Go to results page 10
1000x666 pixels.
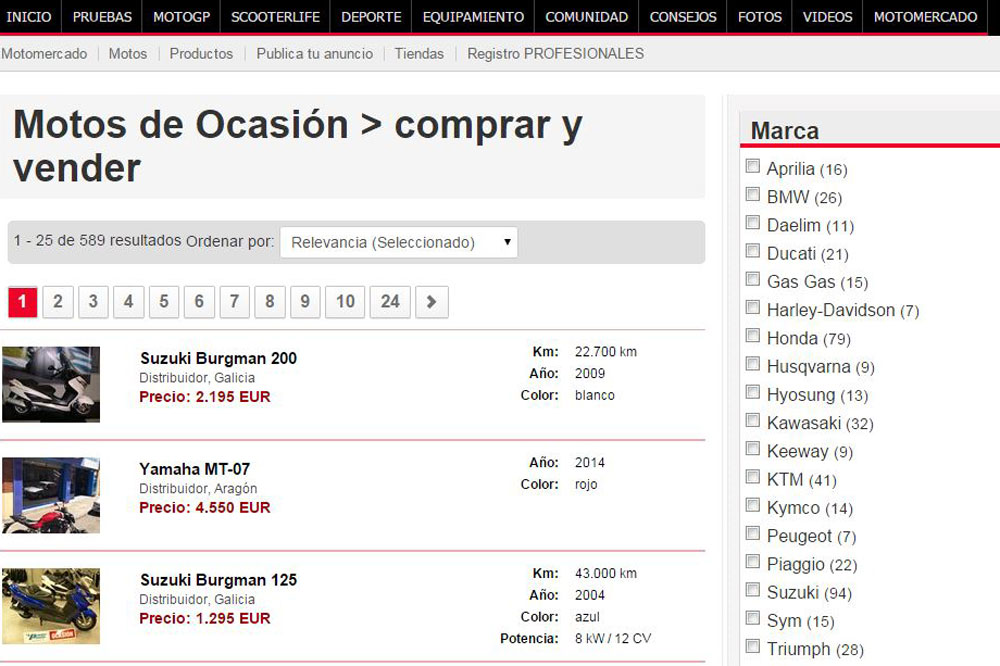coord(345,302)
